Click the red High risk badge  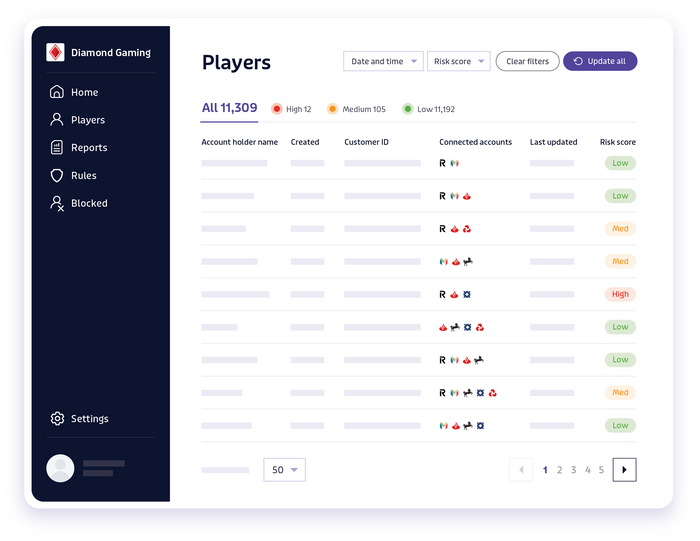click(x=620, y=295)
